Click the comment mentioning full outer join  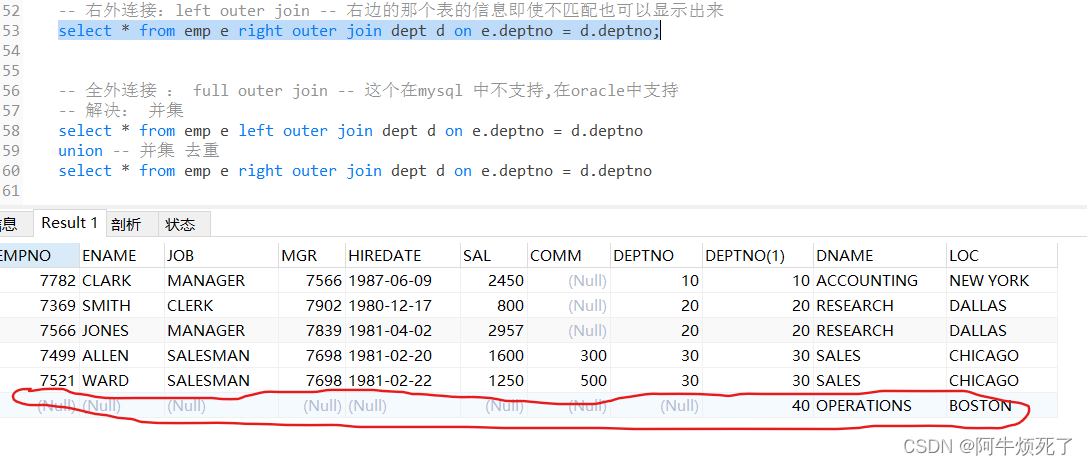tap(368, 90)
